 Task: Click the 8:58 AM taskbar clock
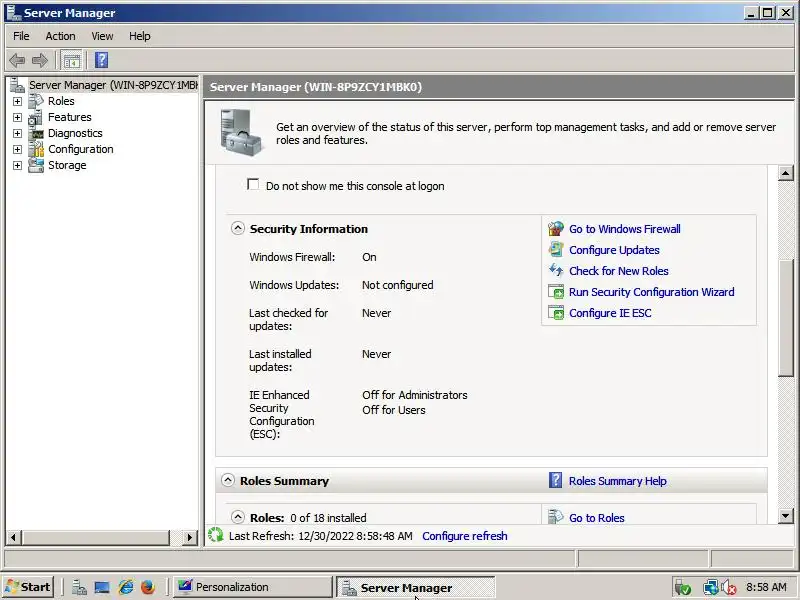point(766,587)
